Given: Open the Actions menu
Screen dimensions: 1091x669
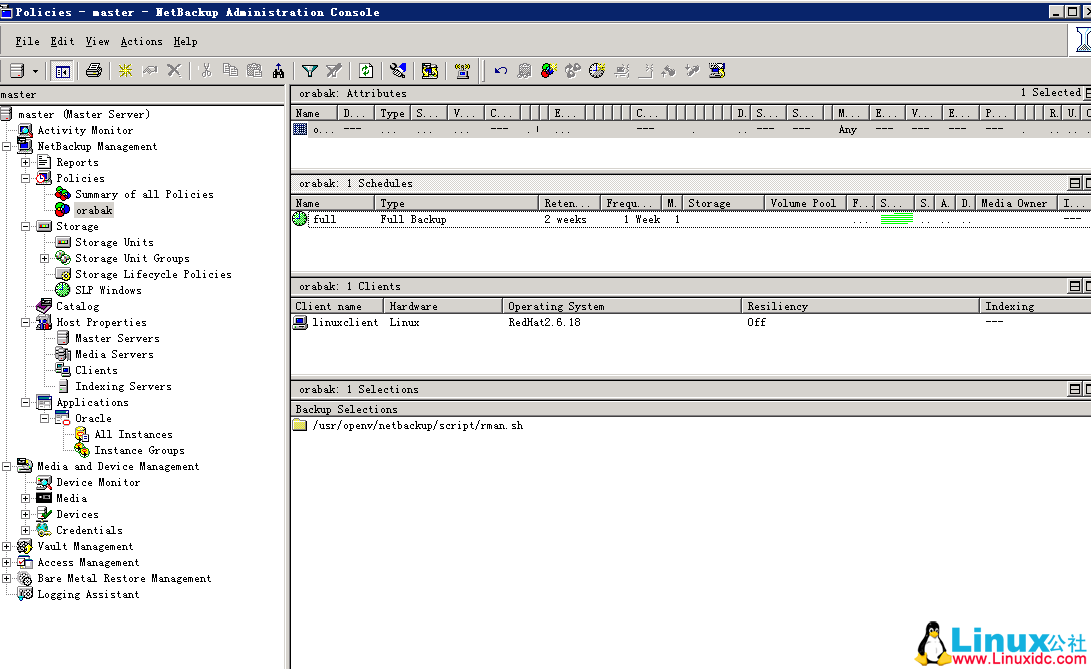Looking at the screenshot, I should coord(141,41).
